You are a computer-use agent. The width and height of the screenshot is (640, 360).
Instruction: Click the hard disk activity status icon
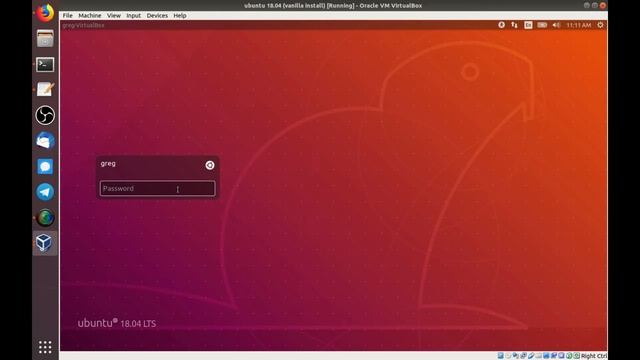[500, 356]
